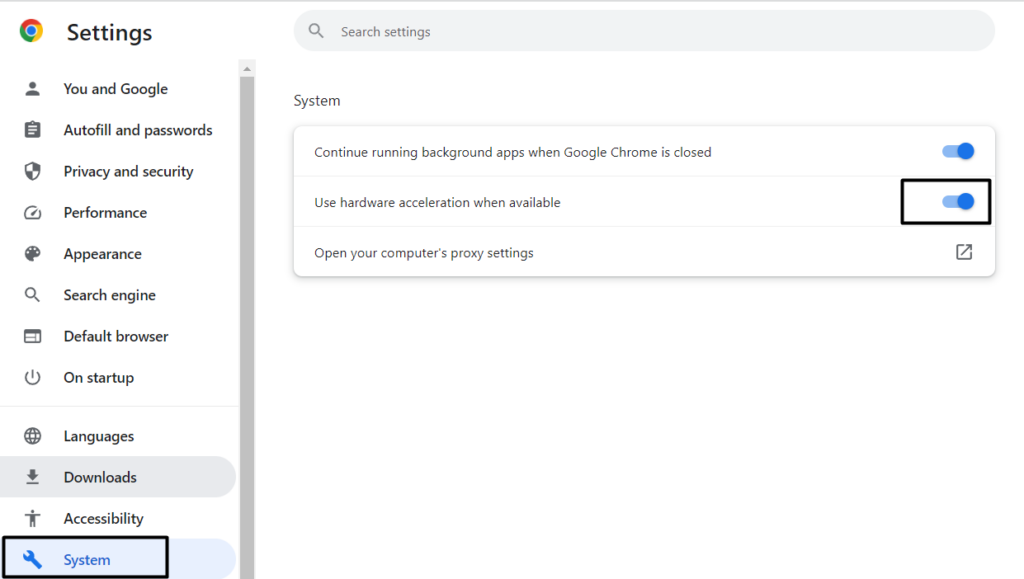The image size is (1024, 579).
Task: Click the sidebar scrollbar up arrow
Action: point(247,68)
